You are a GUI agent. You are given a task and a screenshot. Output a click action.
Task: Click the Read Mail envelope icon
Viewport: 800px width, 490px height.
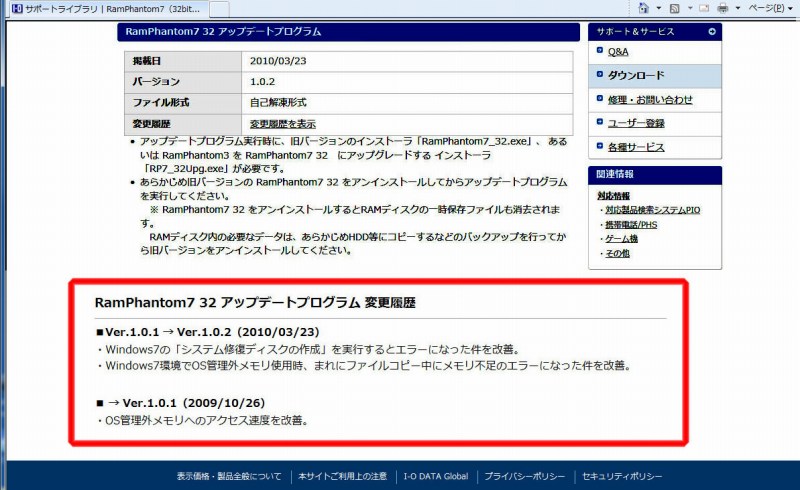706,8
